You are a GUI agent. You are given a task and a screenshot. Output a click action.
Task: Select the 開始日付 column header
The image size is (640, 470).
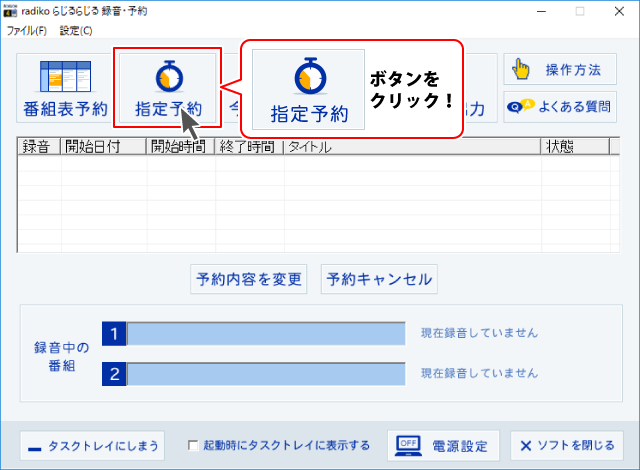(x=103, y=146)
